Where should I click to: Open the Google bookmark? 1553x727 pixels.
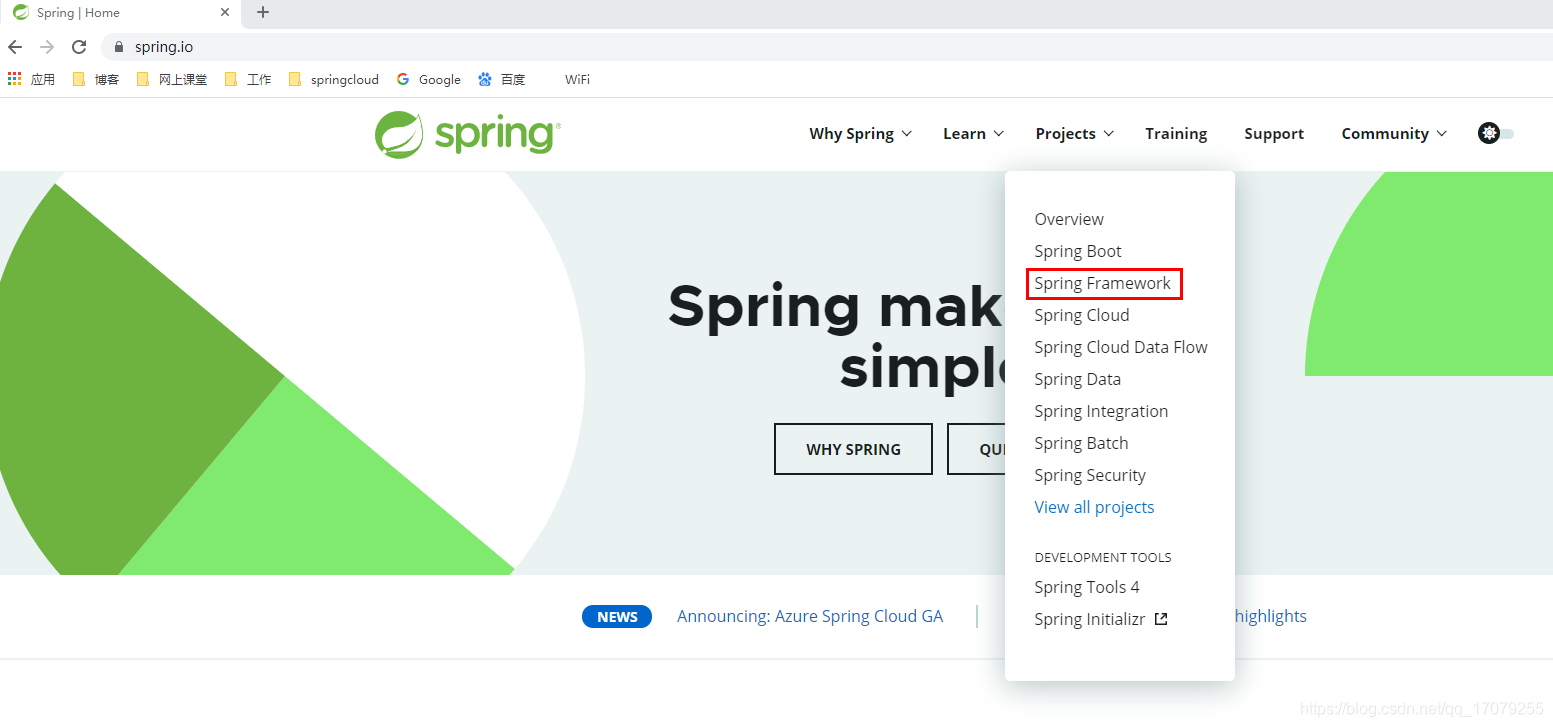click(x=428, y=79)
